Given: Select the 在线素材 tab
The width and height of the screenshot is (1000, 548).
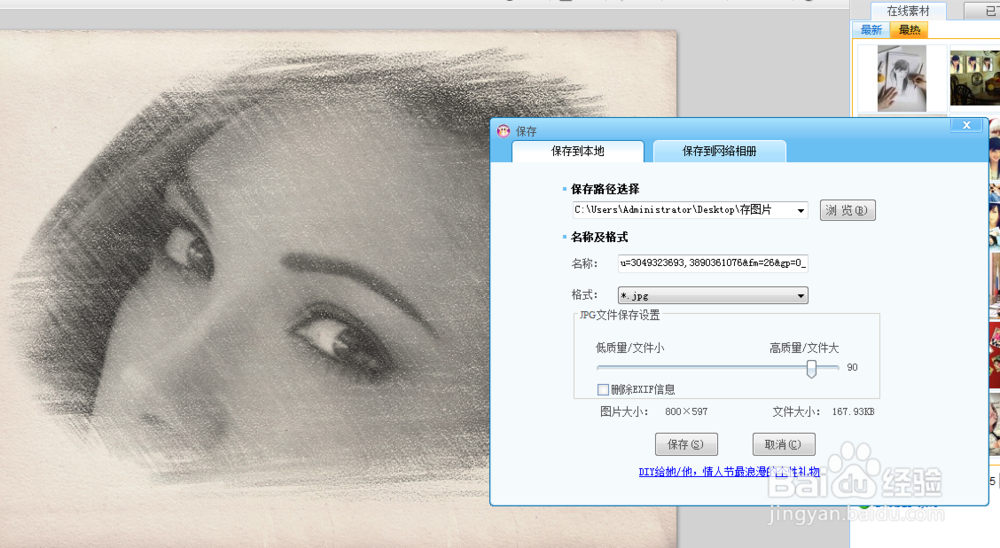Looking at the screenshot, I should click(908, 11).
